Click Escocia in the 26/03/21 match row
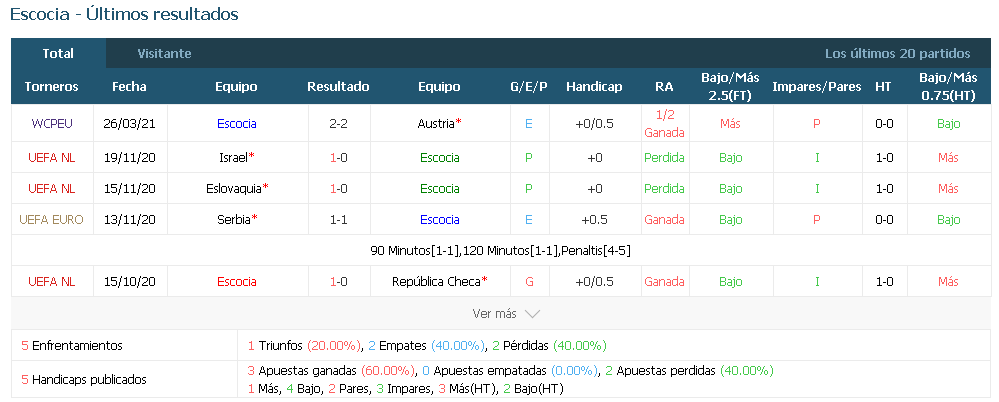The image size is (999, 402). (236, 124)
